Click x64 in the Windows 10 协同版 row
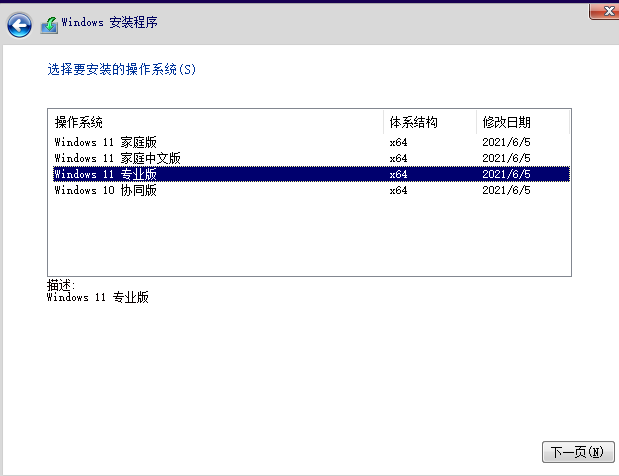This screenshot has width=619, height=476. (398, 191)
